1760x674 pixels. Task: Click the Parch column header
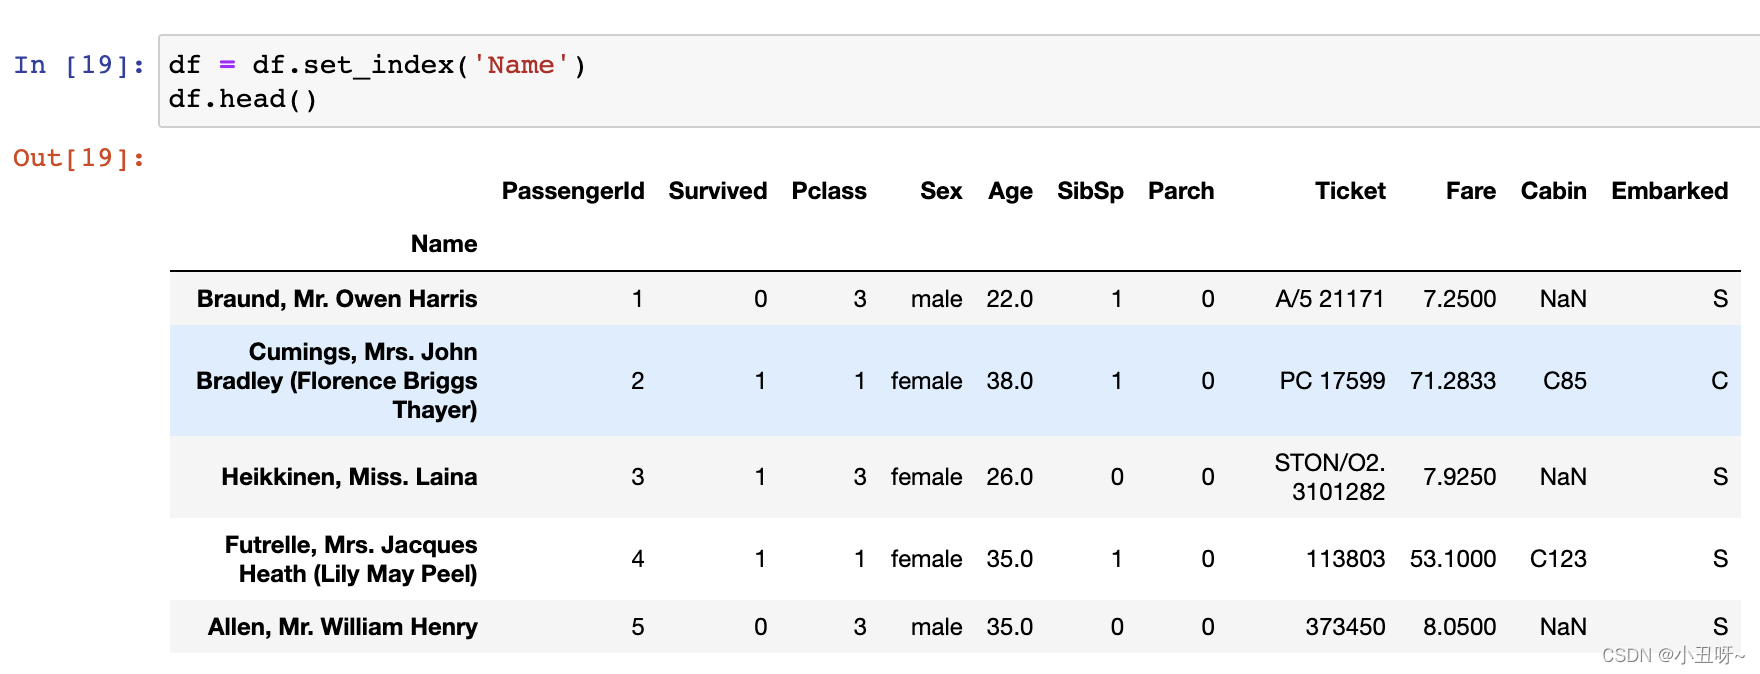pos(1181,191)
